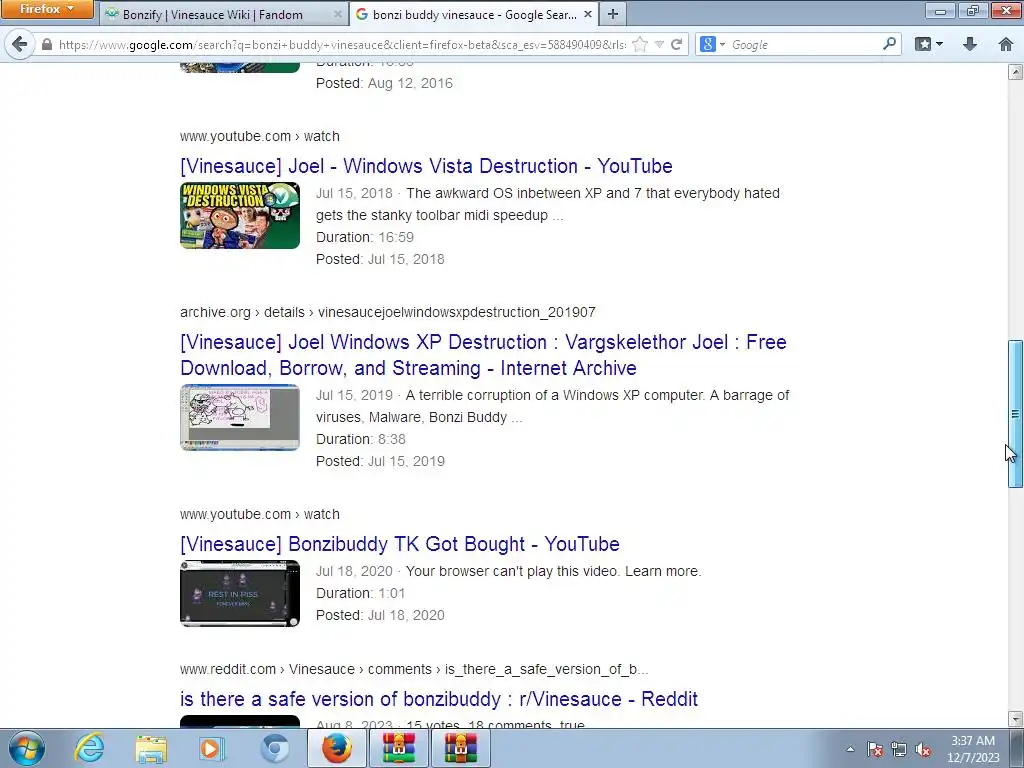This screenshot has height=768, width=1024.
Task: Click the Duration: 8:38 text
Action: pyautogui.click(x=360, y=439)
